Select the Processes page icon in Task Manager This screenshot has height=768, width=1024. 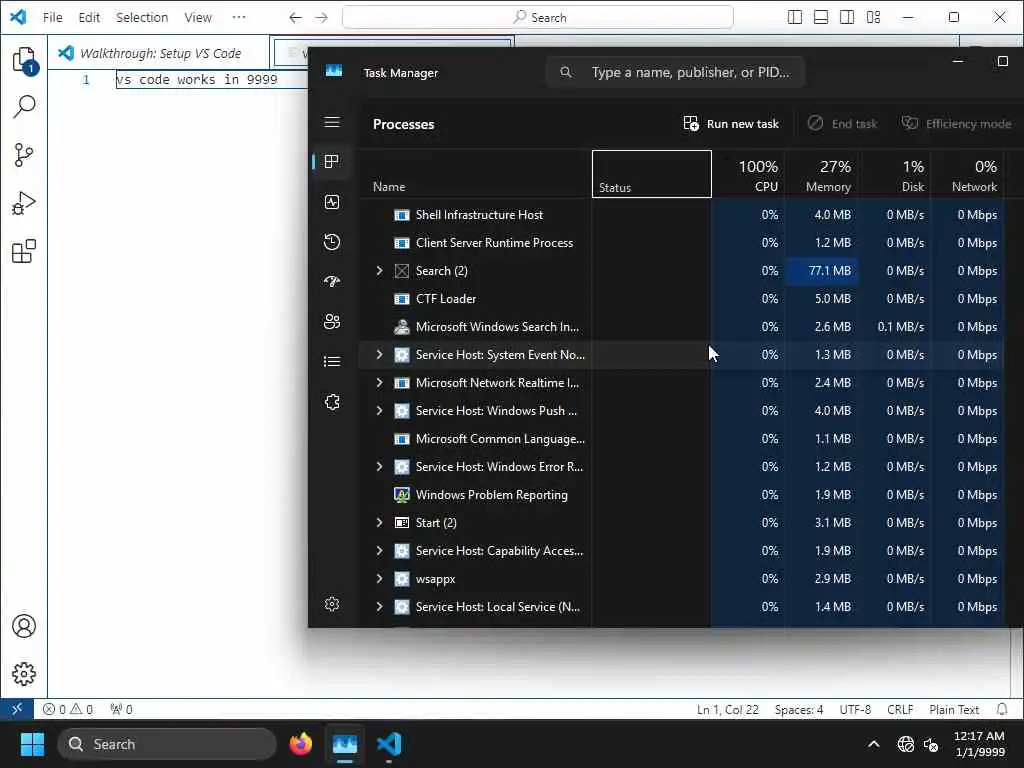[x=332, y=161]
